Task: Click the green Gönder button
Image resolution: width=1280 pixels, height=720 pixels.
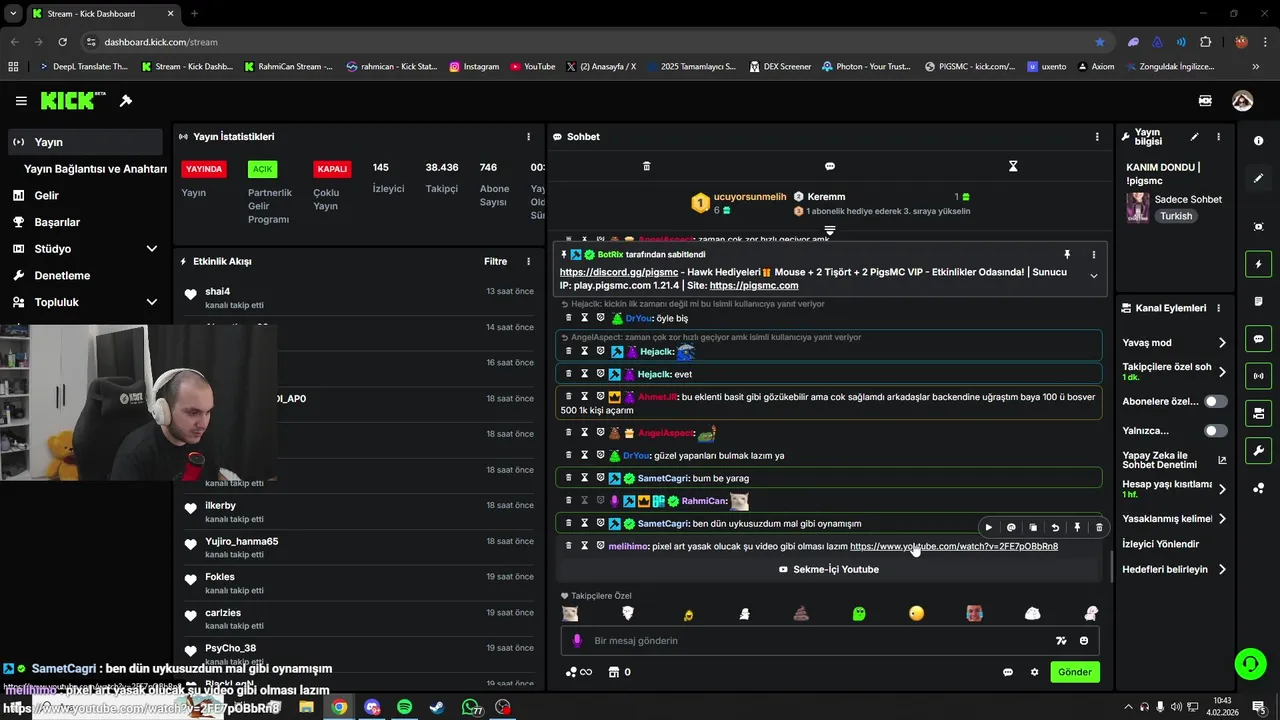Action: coord(1075,672)
